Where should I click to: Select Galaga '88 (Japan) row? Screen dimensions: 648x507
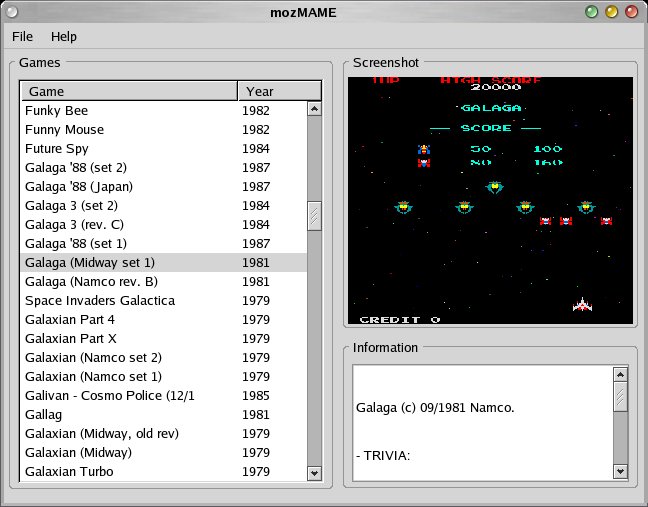[164, 186]
